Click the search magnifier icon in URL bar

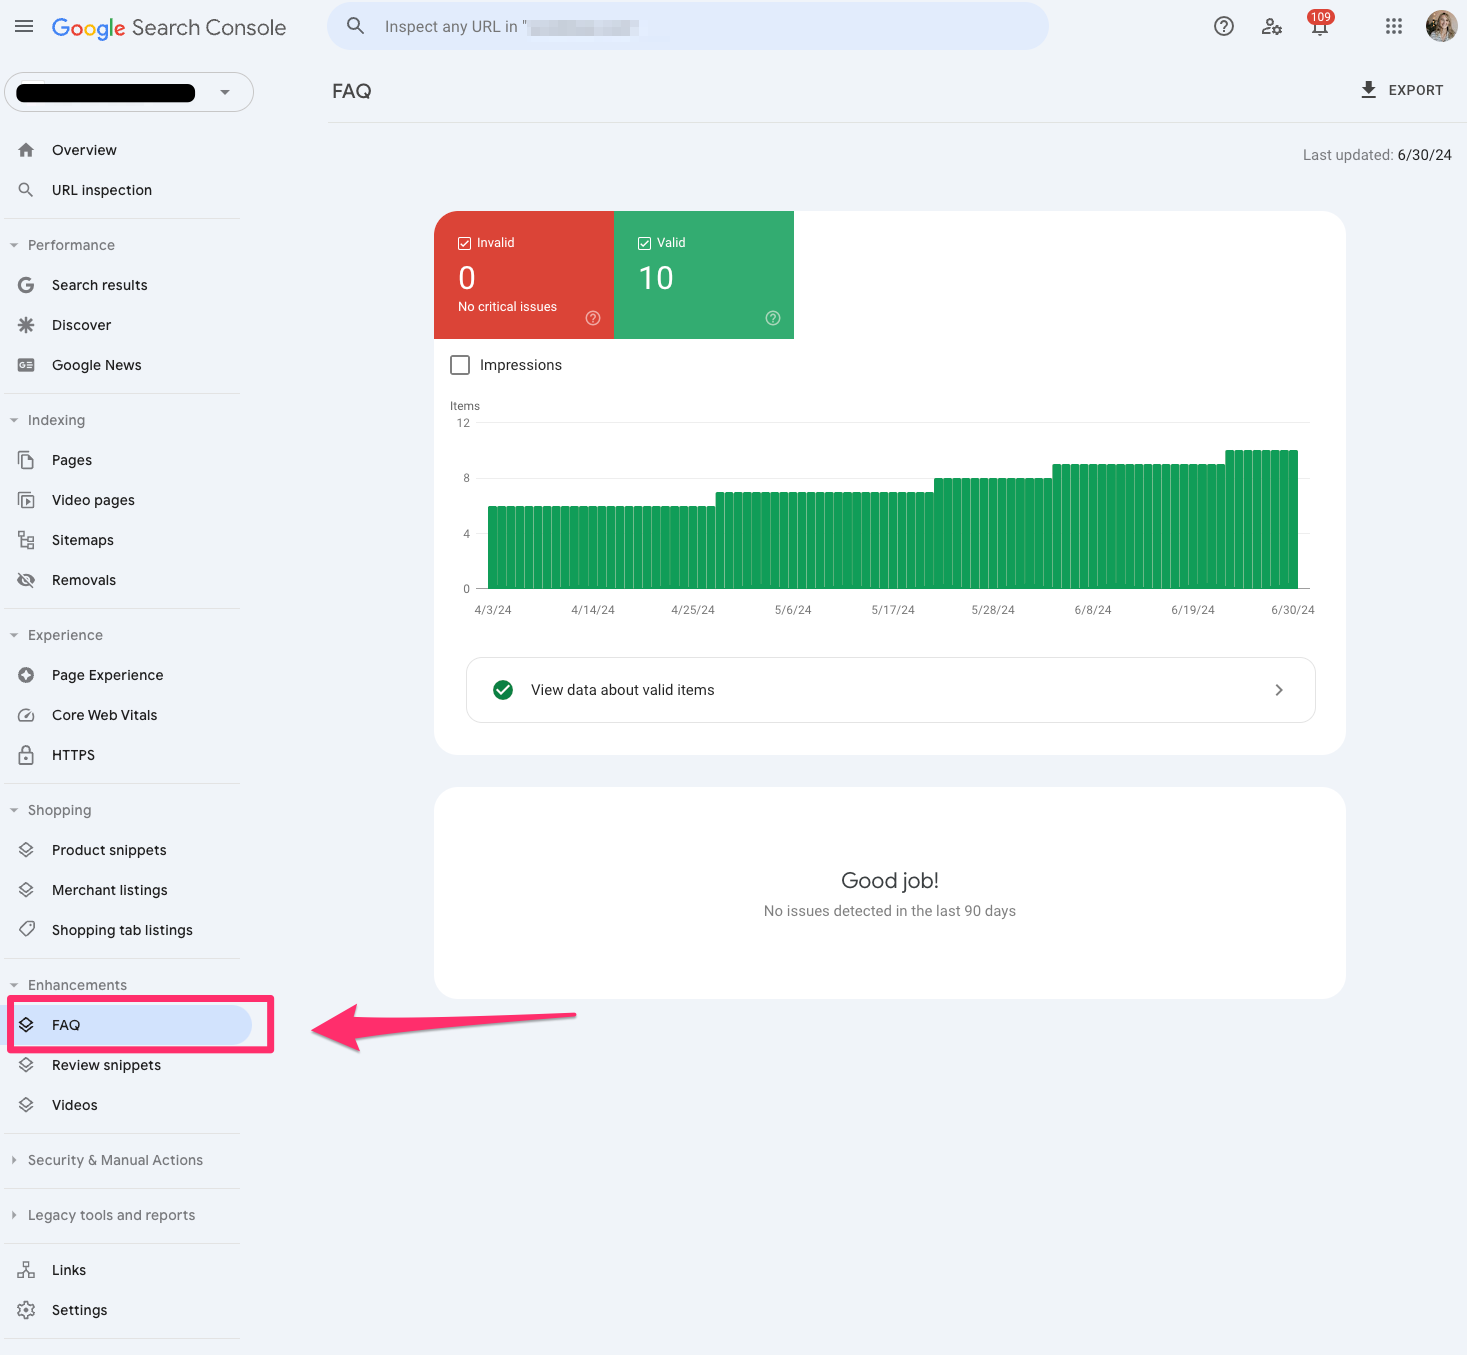(x=355, y=26)
